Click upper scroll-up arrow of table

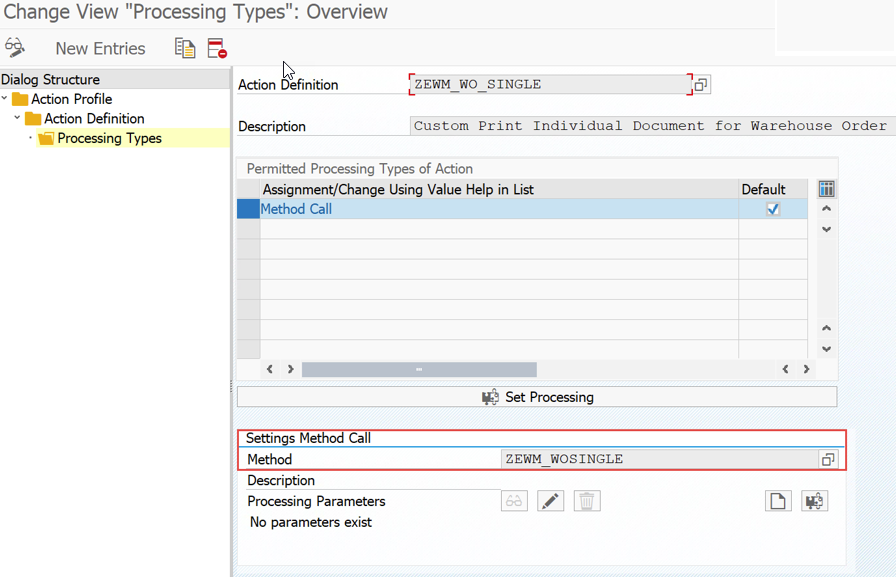click(826, 209)
